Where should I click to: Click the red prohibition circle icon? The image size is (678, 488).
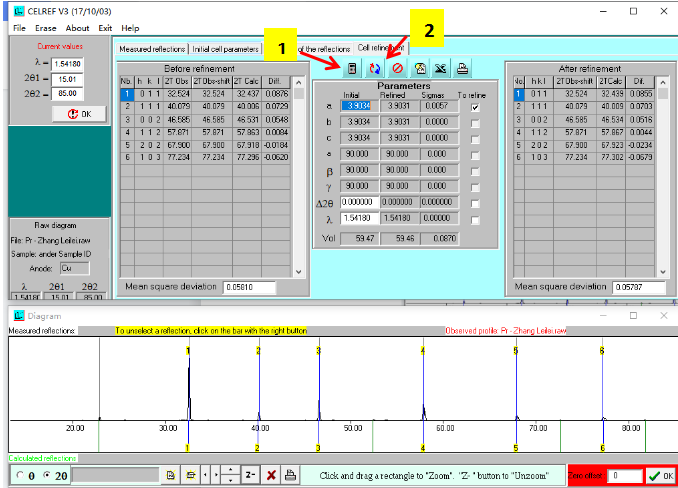(x=397, y=69)
